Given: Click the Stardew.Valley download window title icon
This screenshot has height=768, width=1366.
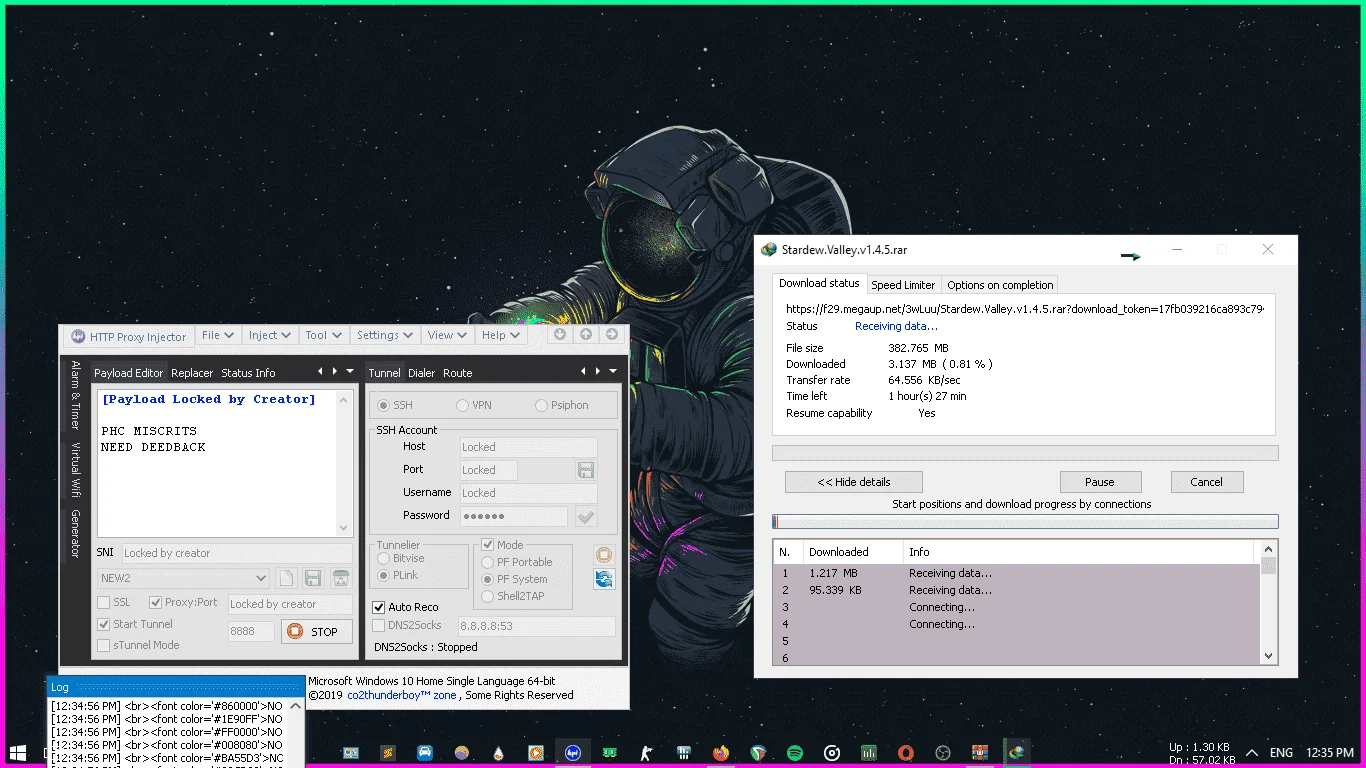Looking at the screenshot, I should [769, 250].
